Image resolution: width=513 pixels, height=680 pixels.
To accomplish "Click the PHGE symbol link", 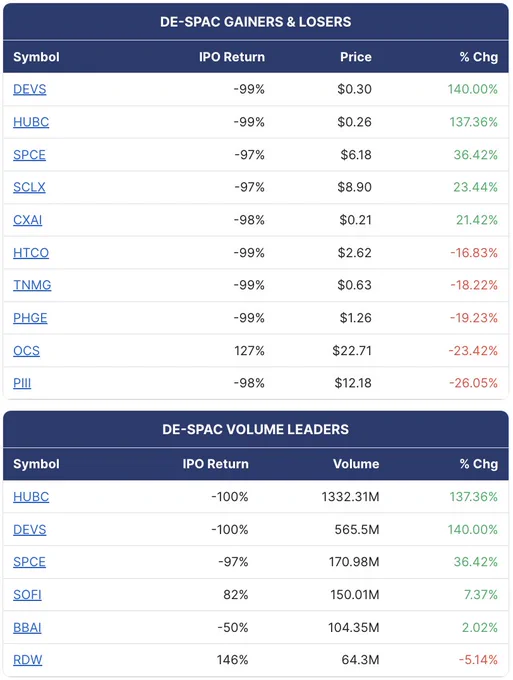I will tap(30, 318).
